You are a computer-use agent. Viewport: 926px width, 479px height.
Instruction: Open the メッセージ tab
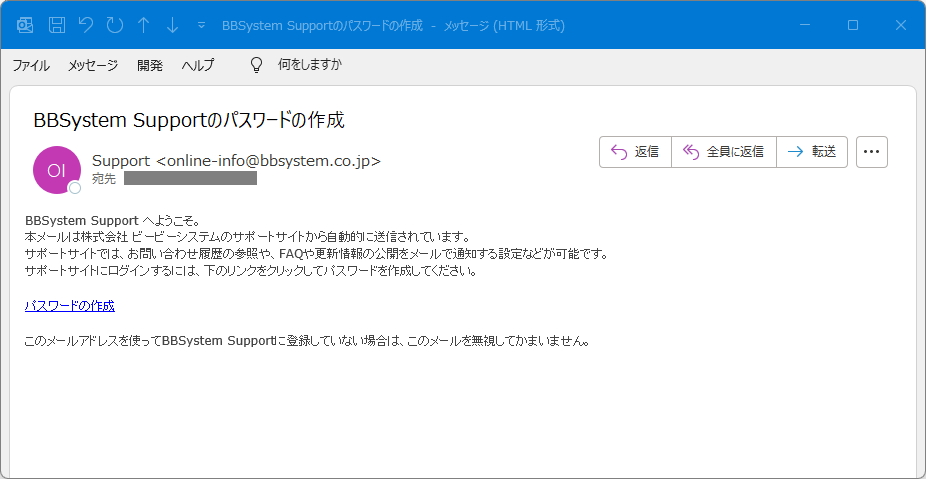(x=93, y=65)
